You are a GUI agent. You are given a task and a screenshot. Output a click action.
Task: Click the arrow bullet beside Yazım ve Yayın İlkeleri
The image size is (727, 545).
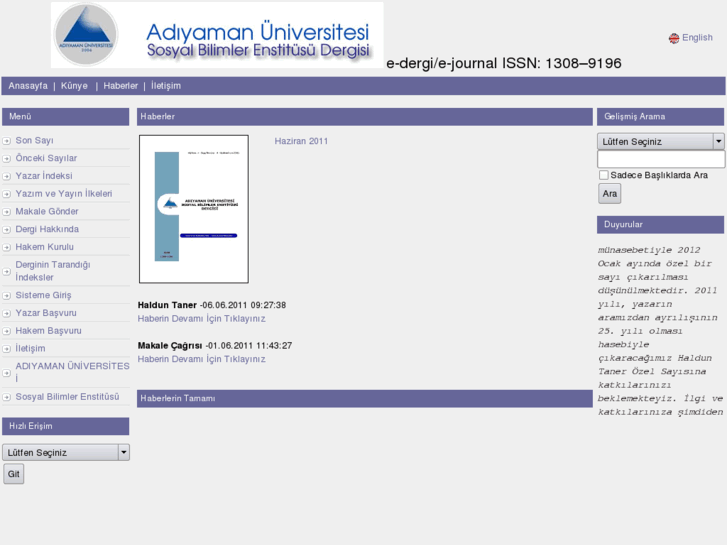coord(6,194)
